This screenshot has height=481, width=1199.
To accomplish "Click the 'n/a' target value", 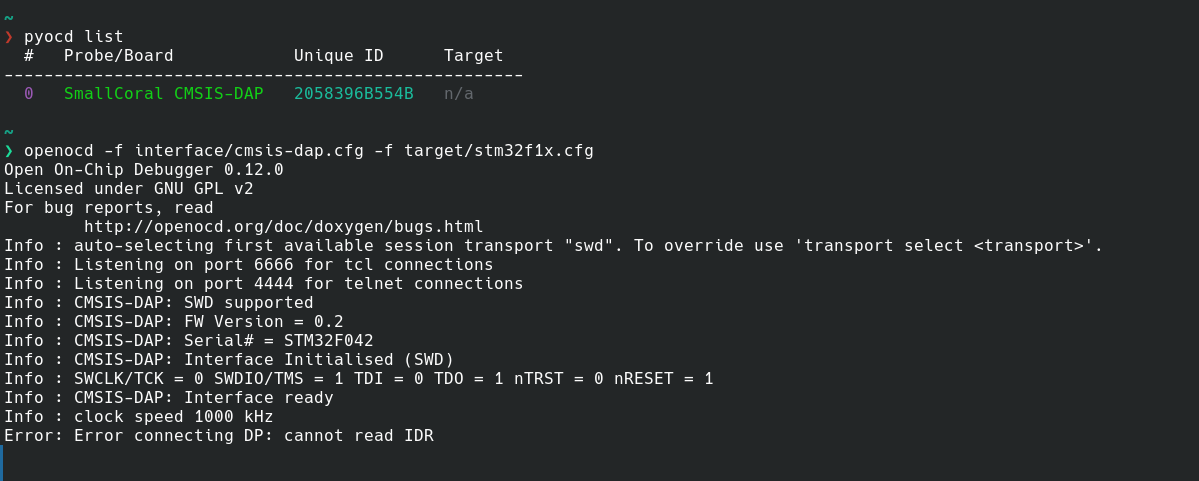I will pyautogui.click(x=458, y=94).
